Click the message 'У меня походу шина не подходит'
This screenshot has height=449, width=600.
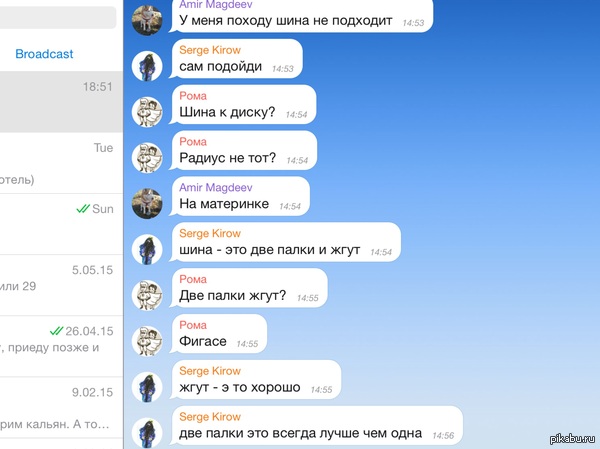pos(286,20)
